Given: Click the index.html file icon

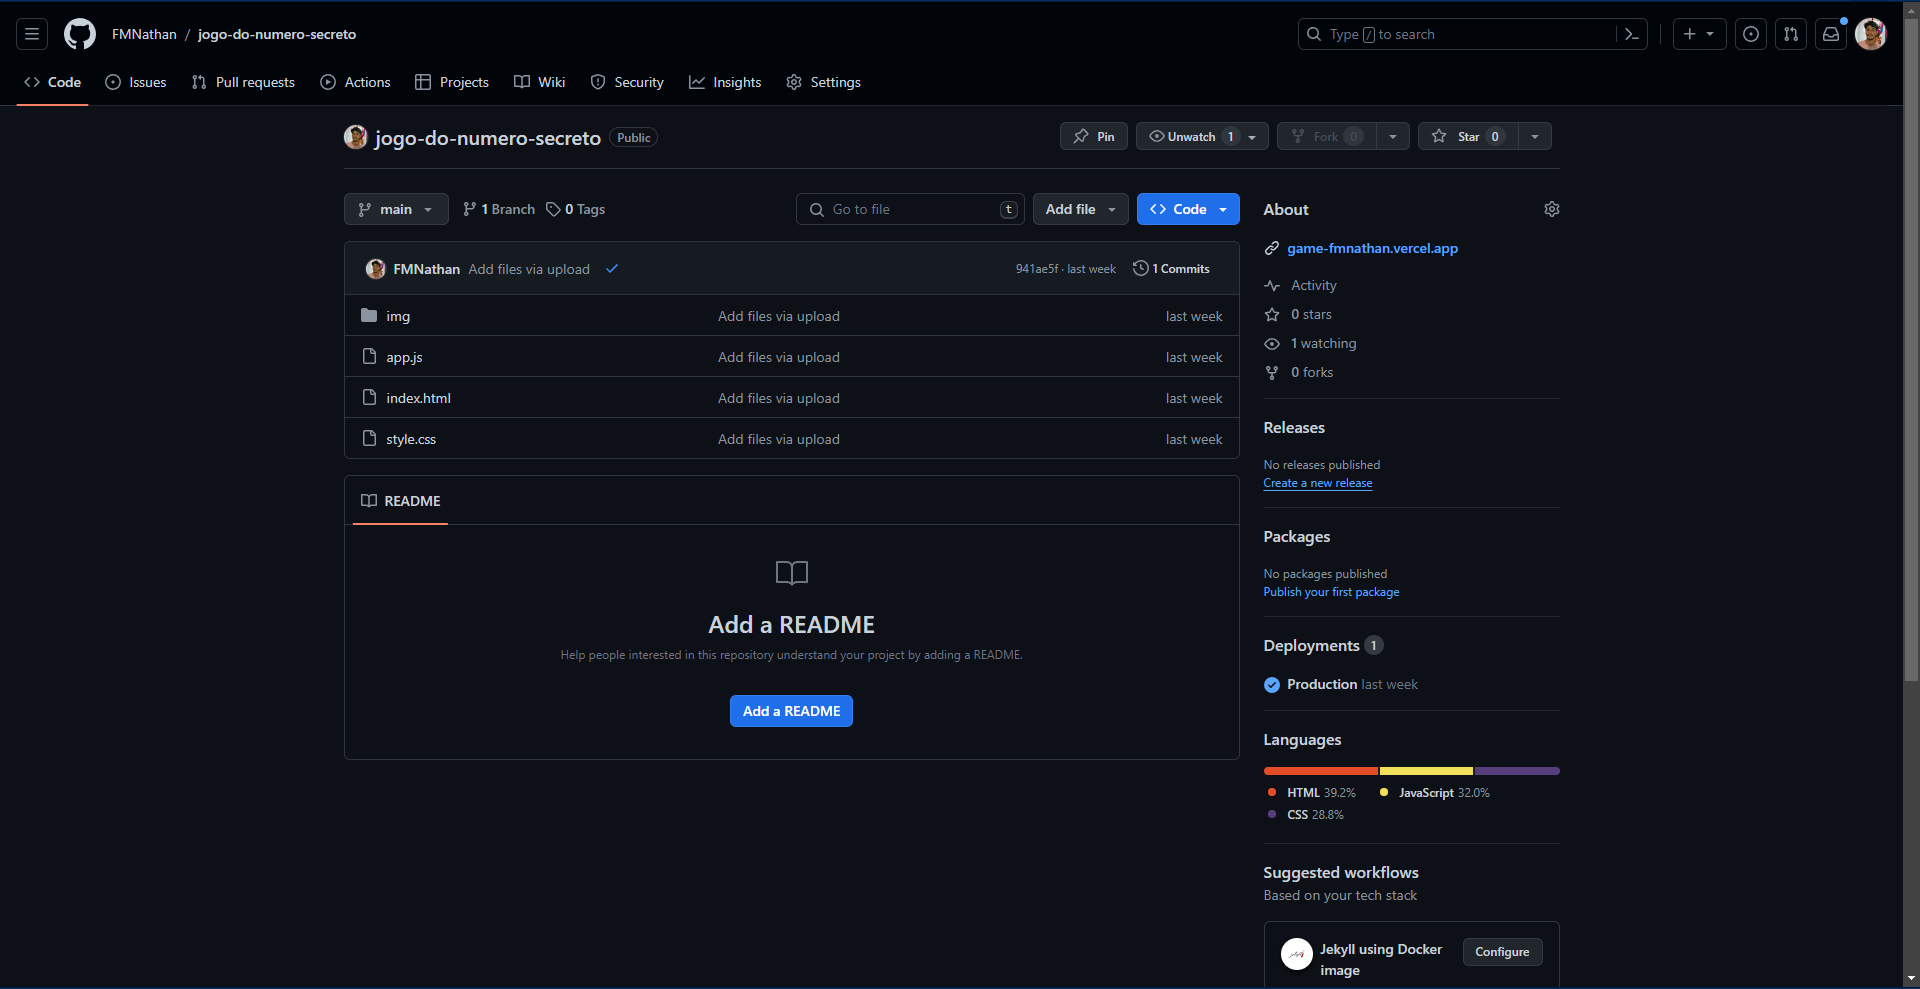Looking at the screenshot, I should pyautogui.click(x=369, y=397).
